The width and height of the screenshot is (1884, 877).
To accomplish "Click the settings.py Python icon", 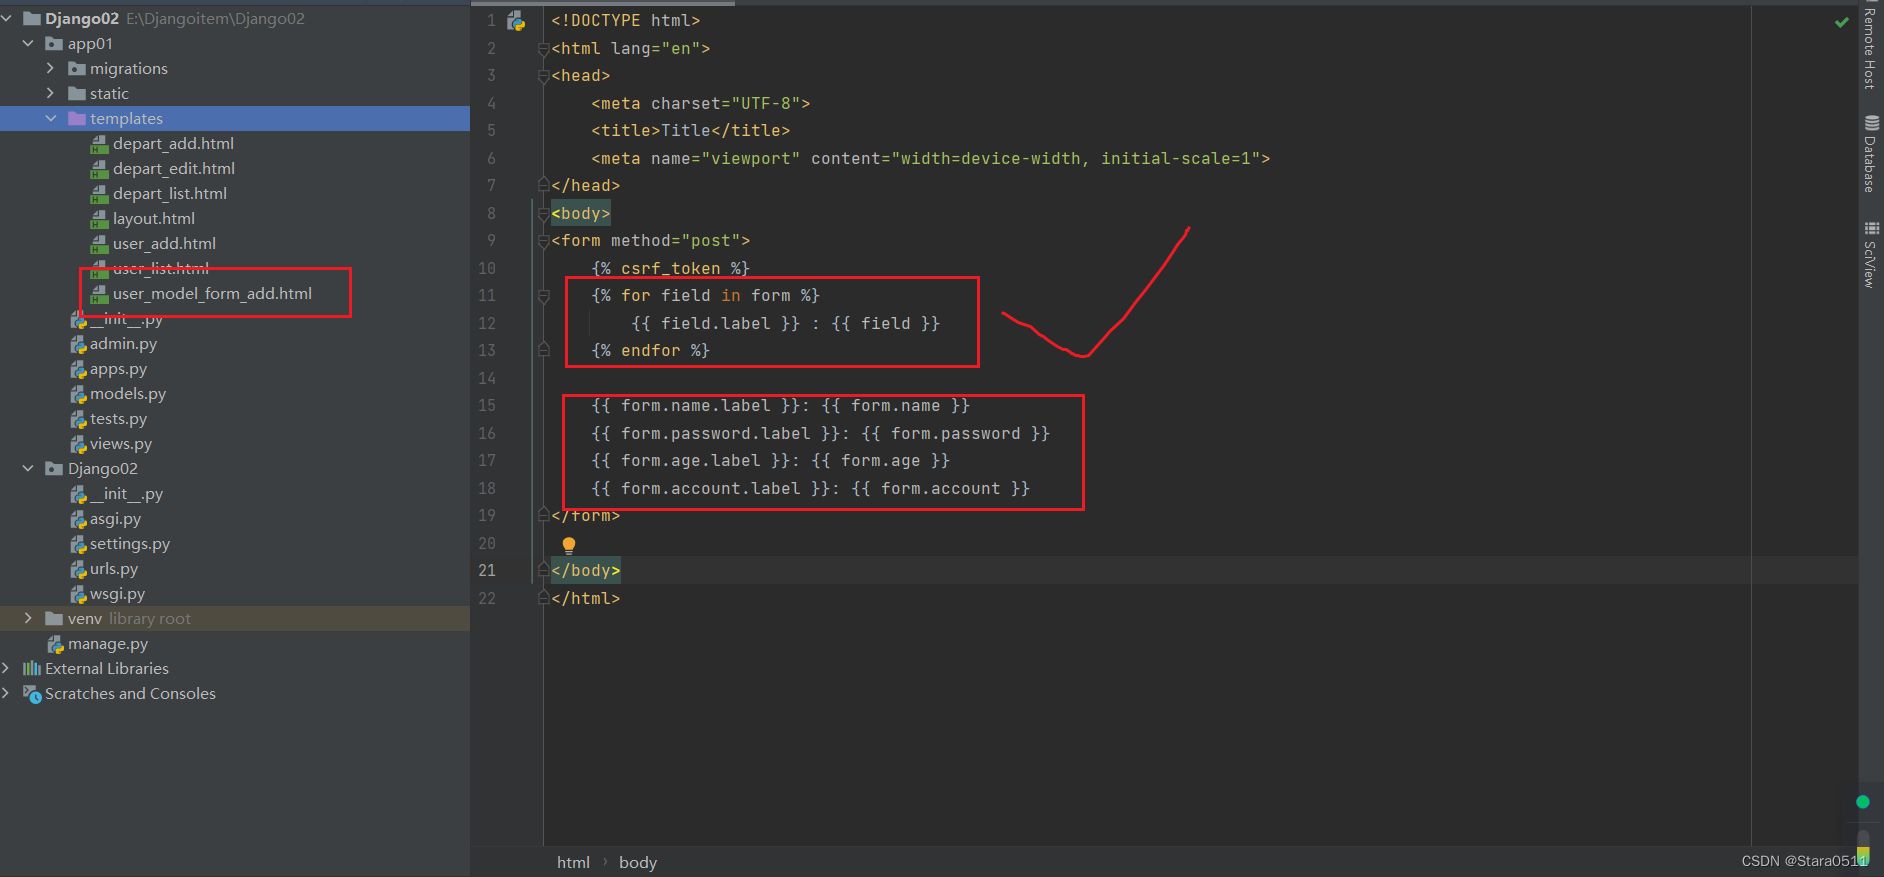I will pyautogui.click(x=78, y=544).
